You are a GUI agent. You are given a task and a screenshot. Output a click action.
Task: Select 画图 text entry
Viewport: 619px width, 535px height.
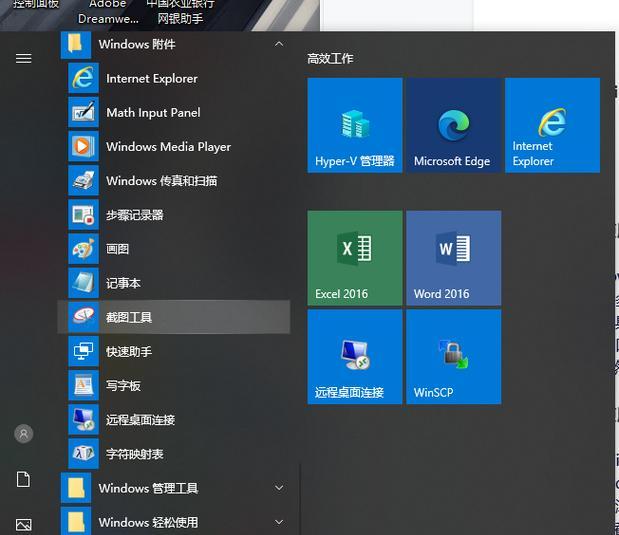117,249
